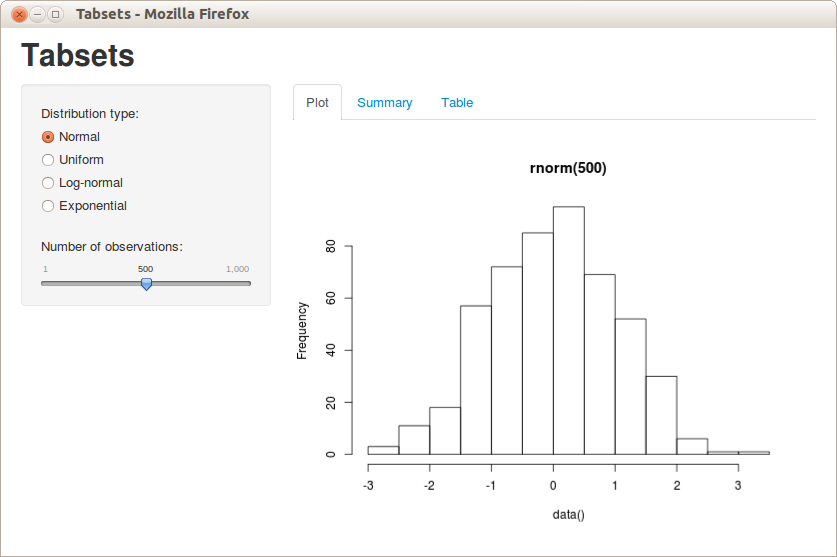Click the data() x-axis label
The image size is (837, 557).
[x=567, y=514]
